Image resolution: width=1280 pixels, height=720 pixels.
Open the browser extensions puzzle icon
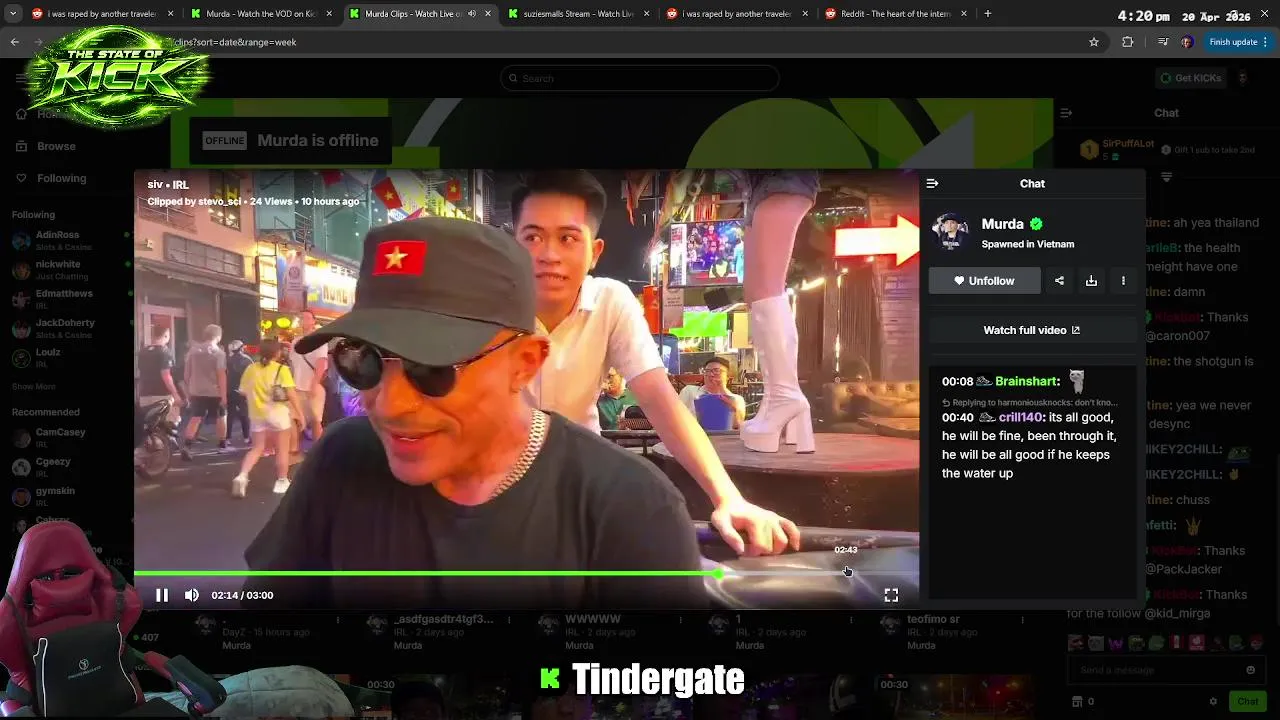coord(1128,42)
